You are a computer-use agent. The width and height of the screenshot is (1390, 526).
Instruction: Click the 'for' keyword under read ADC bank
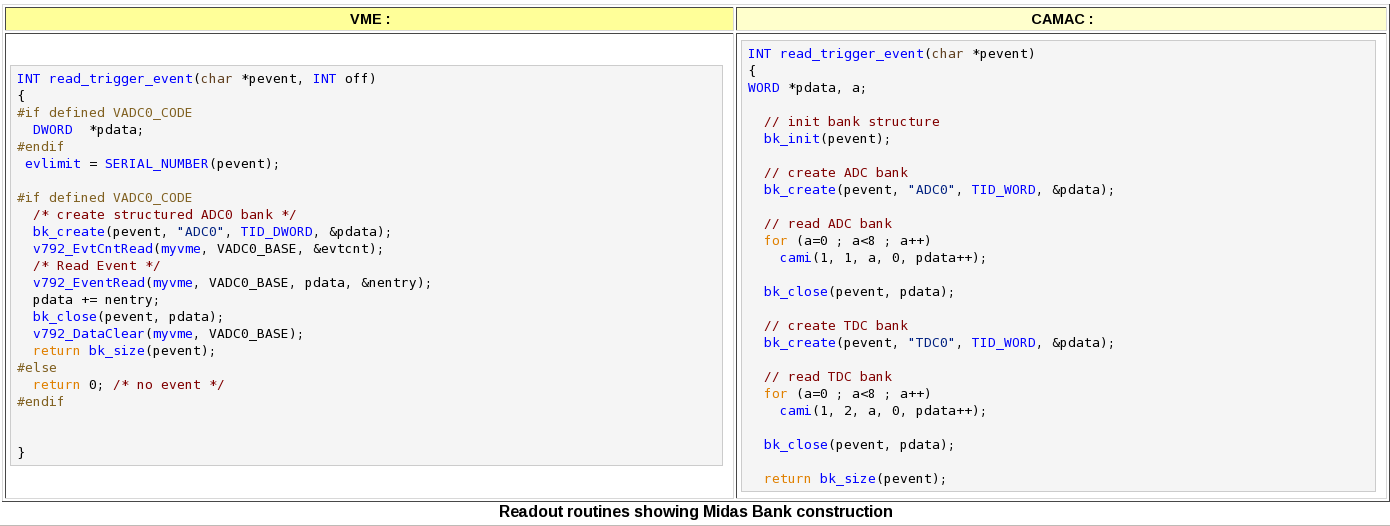(x=776, y=240)
